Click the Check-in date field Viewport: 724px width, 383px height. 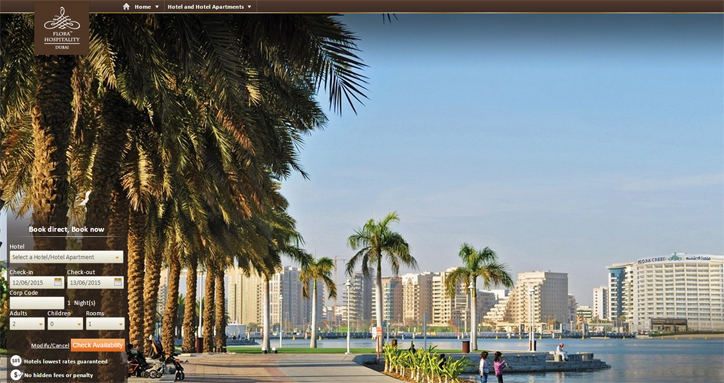37,282
